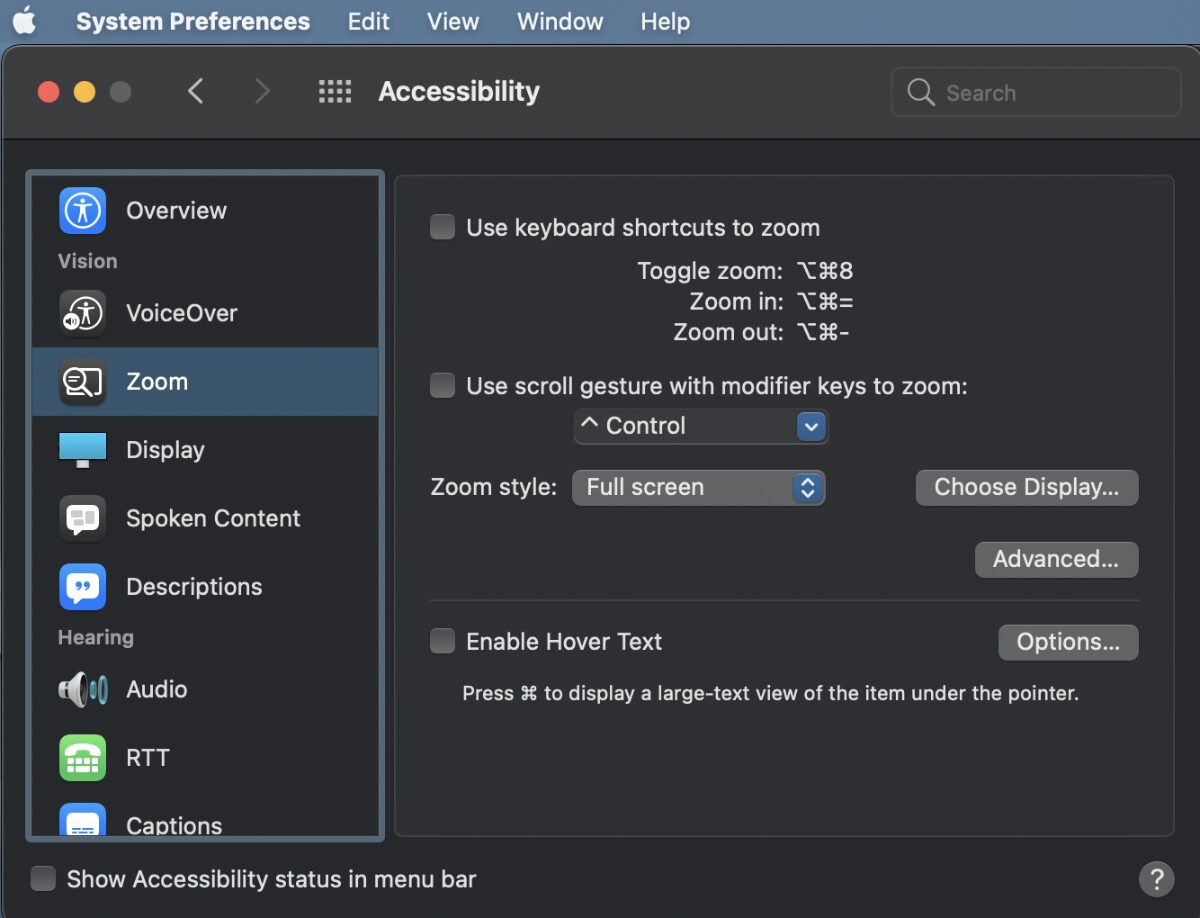Click the Choose Display button
The width and height of the screenshot is (1200, 918).
[x=1026, y=488]
